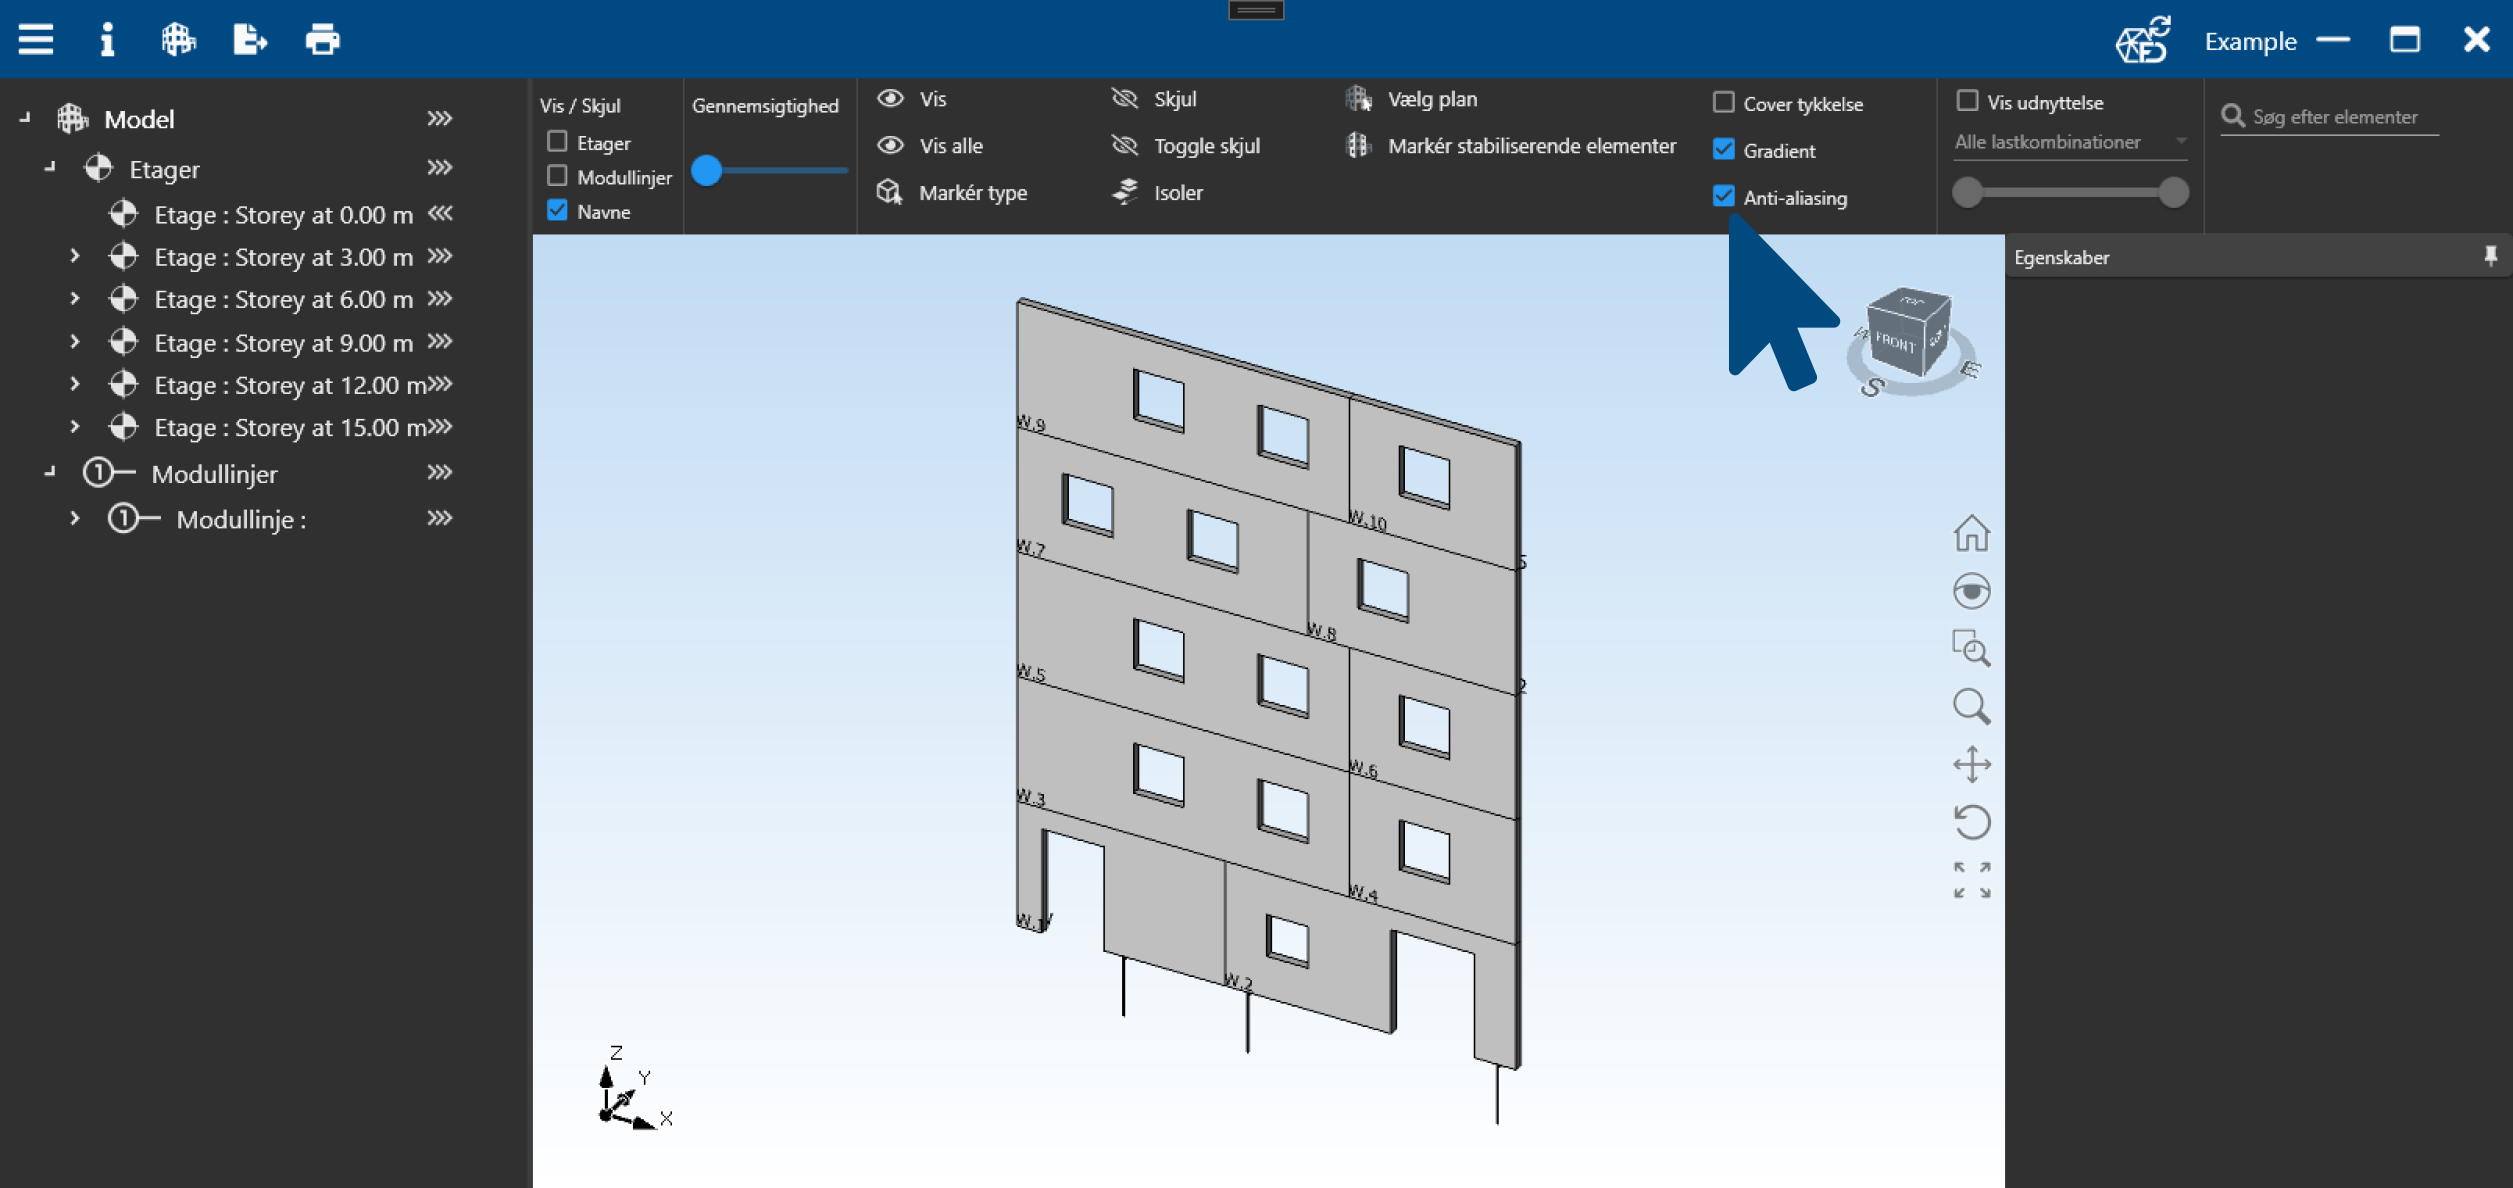Expand Storey at 15.00 m node
Viewport: 2513px width, 1188px height.
75,426
